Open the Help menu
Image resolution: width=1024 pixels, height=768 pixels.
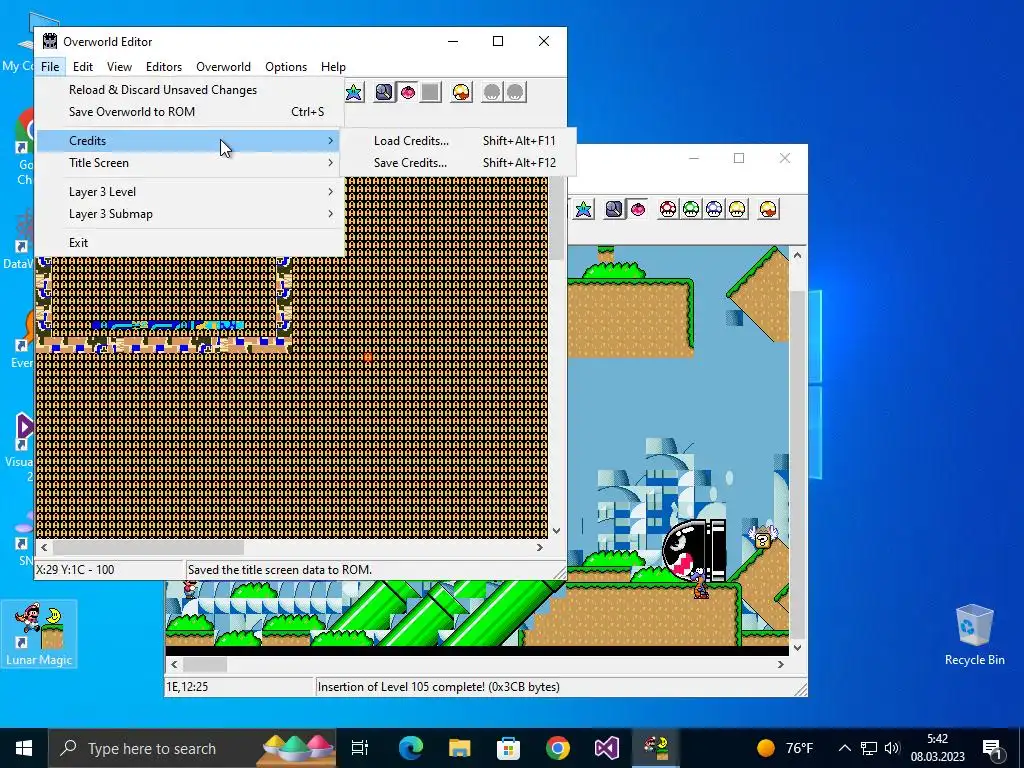point(333,67)
